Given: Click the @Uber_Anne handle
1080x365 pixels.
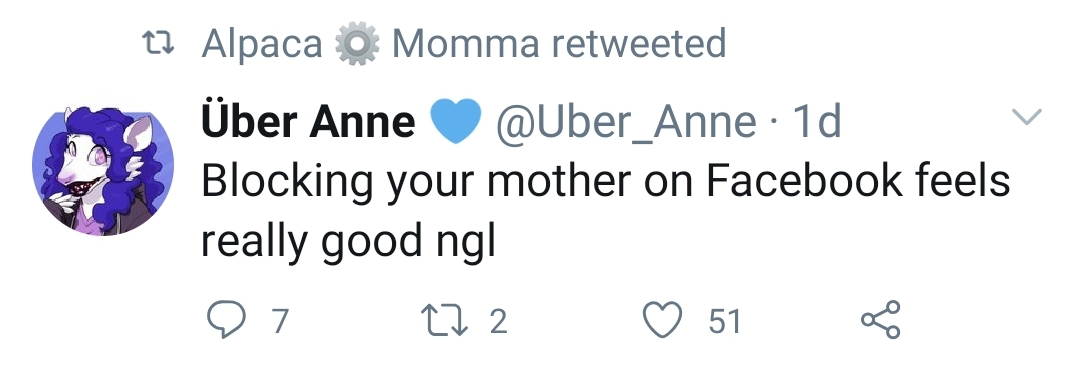Looking at the screenshot, I should pos(625,123).
